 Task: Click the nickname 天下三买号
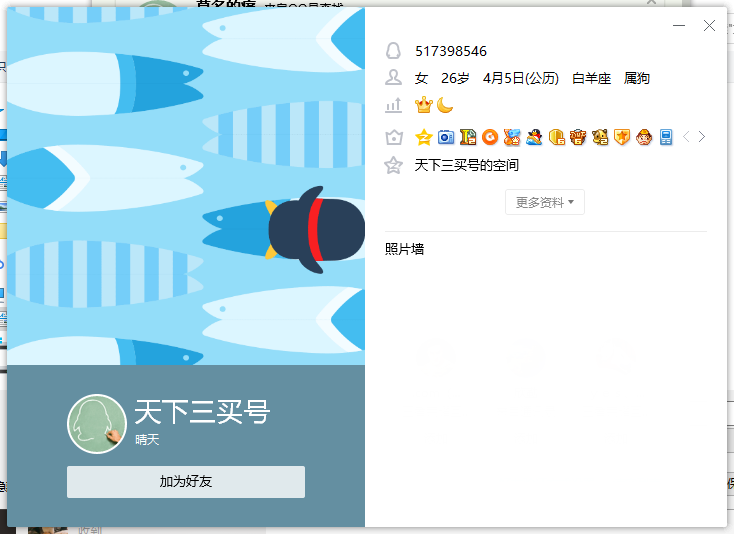coord(202,412)
